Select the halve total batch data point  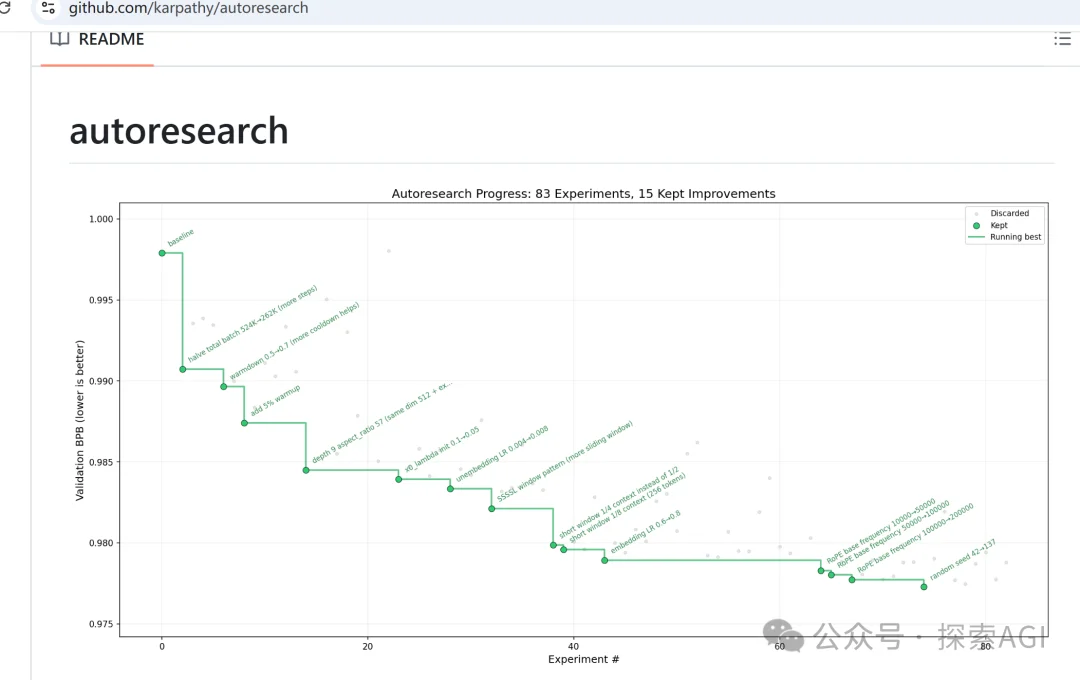click(183, 369)
